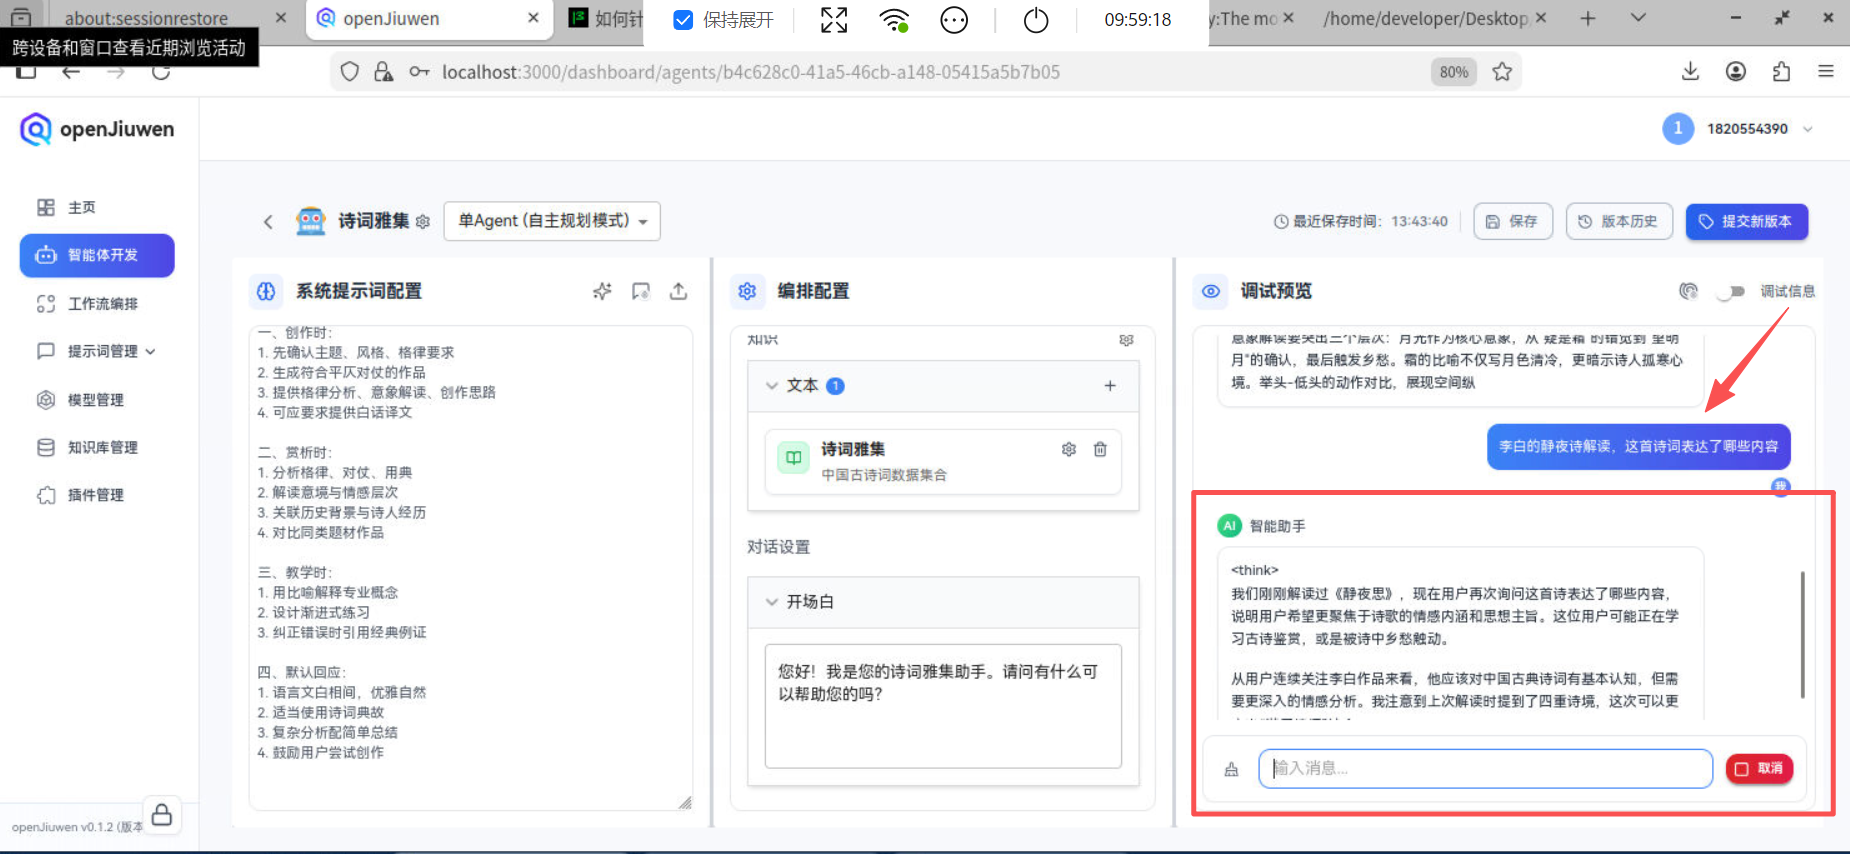
Task: Click the prompt export upload icon
Action: (x=679, y=291)
